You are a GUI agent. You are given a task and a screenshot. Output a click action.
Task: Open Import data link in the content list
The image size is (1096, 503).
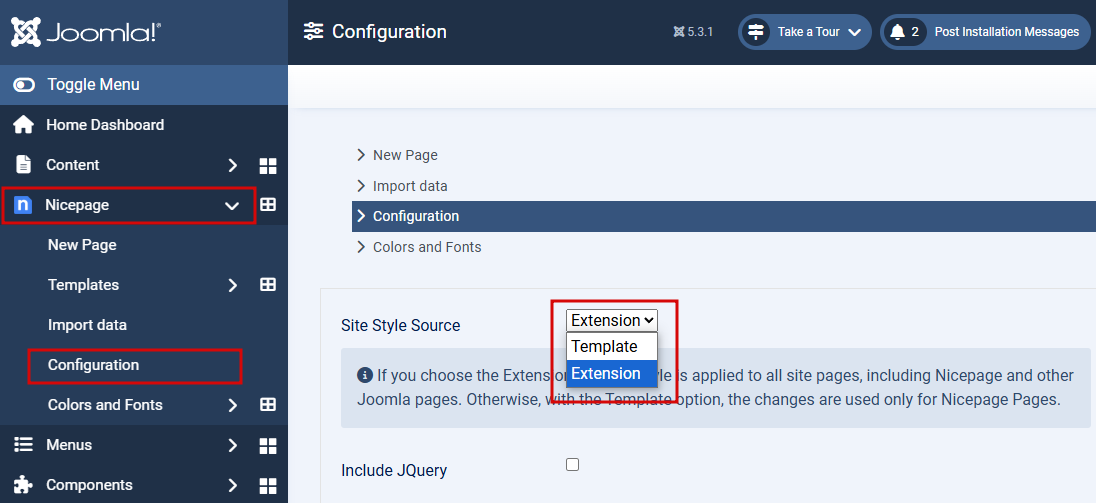coord(410,186)
